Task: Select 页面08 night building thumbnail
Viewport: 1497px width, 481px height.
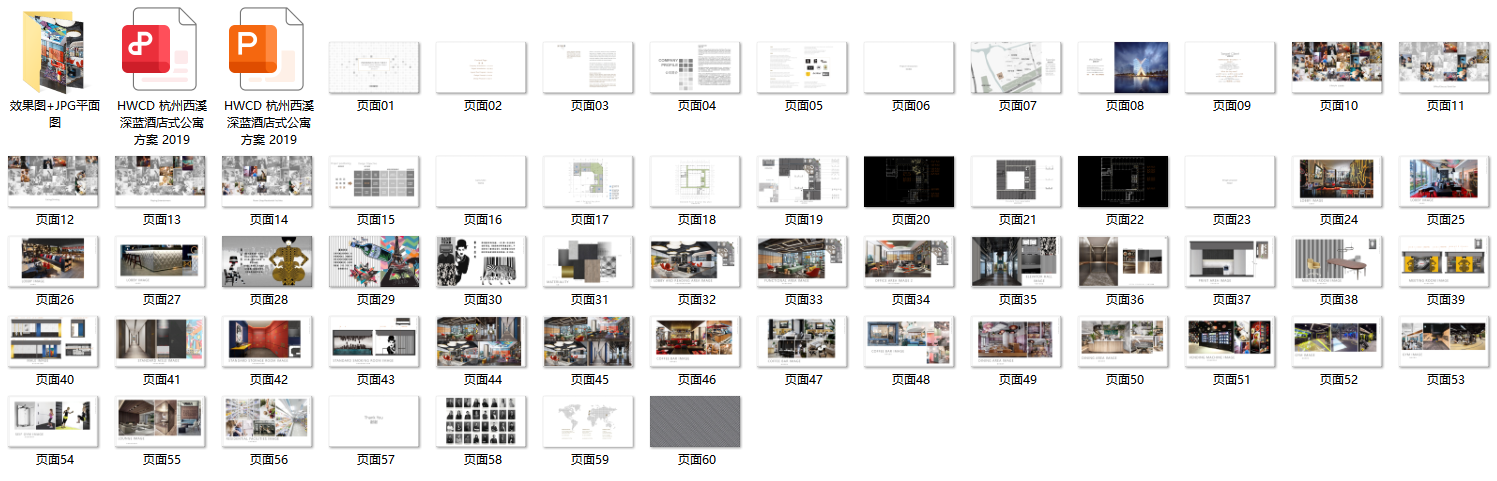Action: tap(1123, 68)
